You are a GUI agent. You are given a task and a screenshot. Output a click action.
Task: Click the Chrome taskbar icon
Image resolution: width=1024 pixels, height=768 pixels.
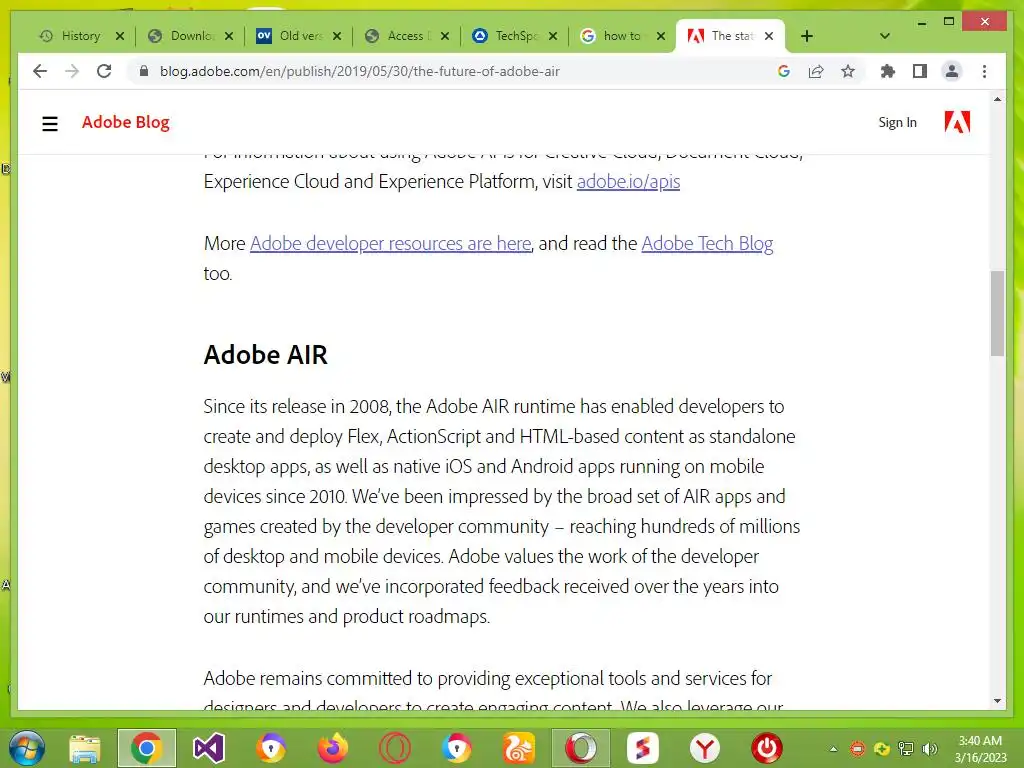pyautogui.click(x=147, y=748)
